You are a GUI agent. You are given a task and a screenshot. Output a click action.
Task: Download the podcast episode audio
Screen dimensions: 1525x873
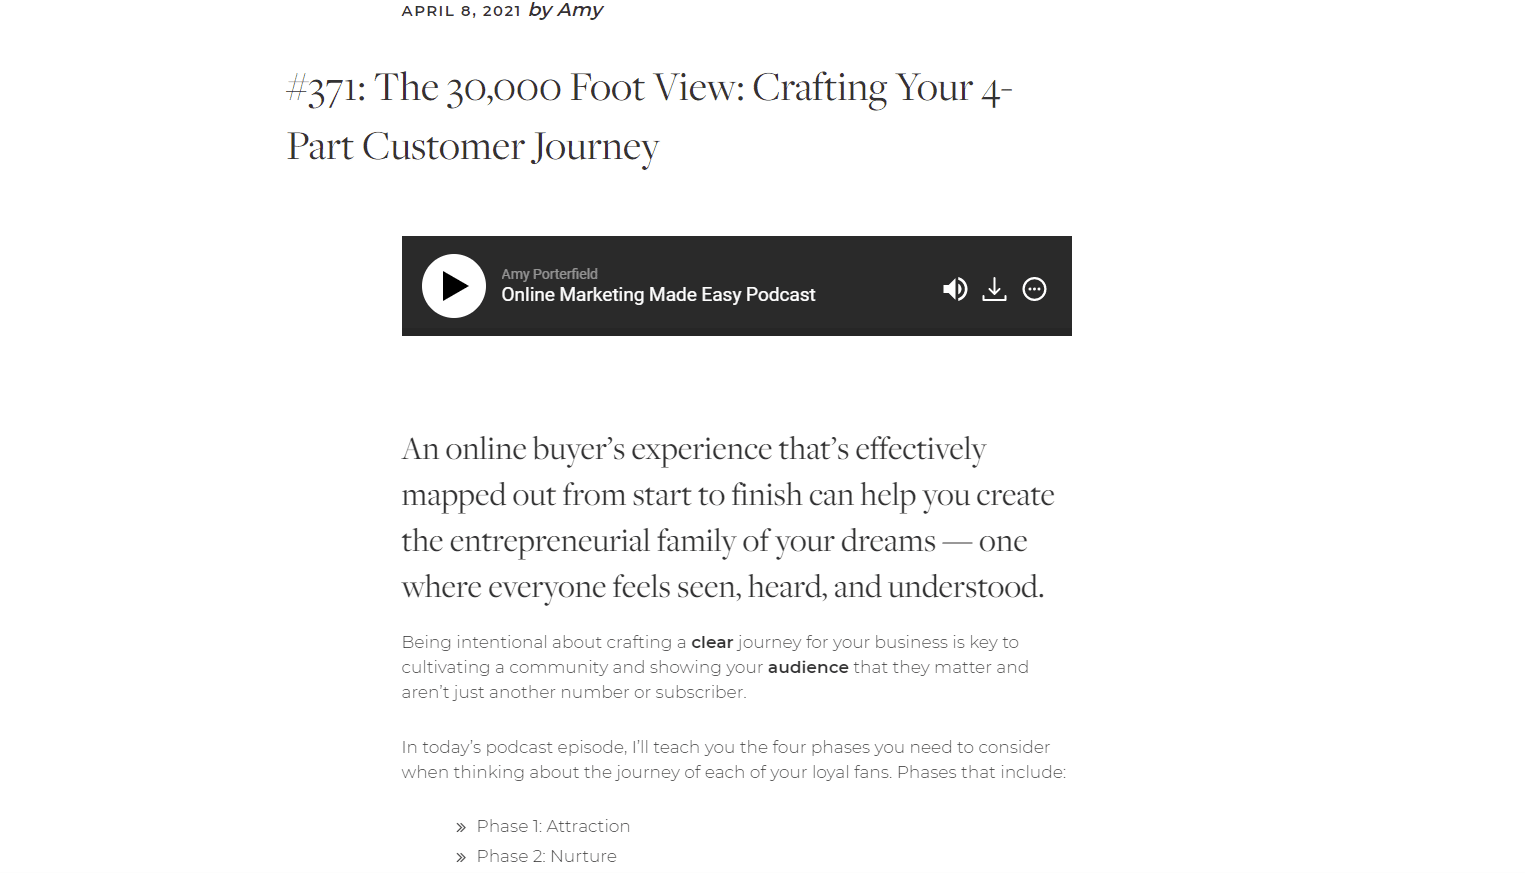click(x=994, y=289)
